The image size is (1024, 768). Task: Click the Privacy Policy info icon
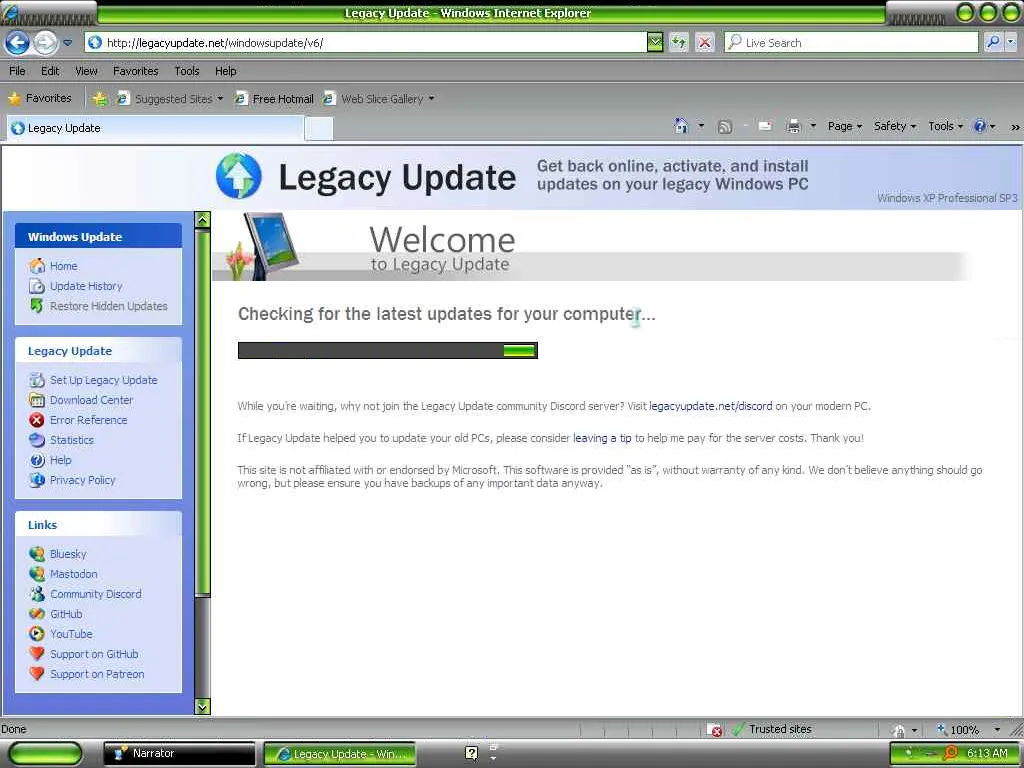pyautogui.click(x=37, y=480)
